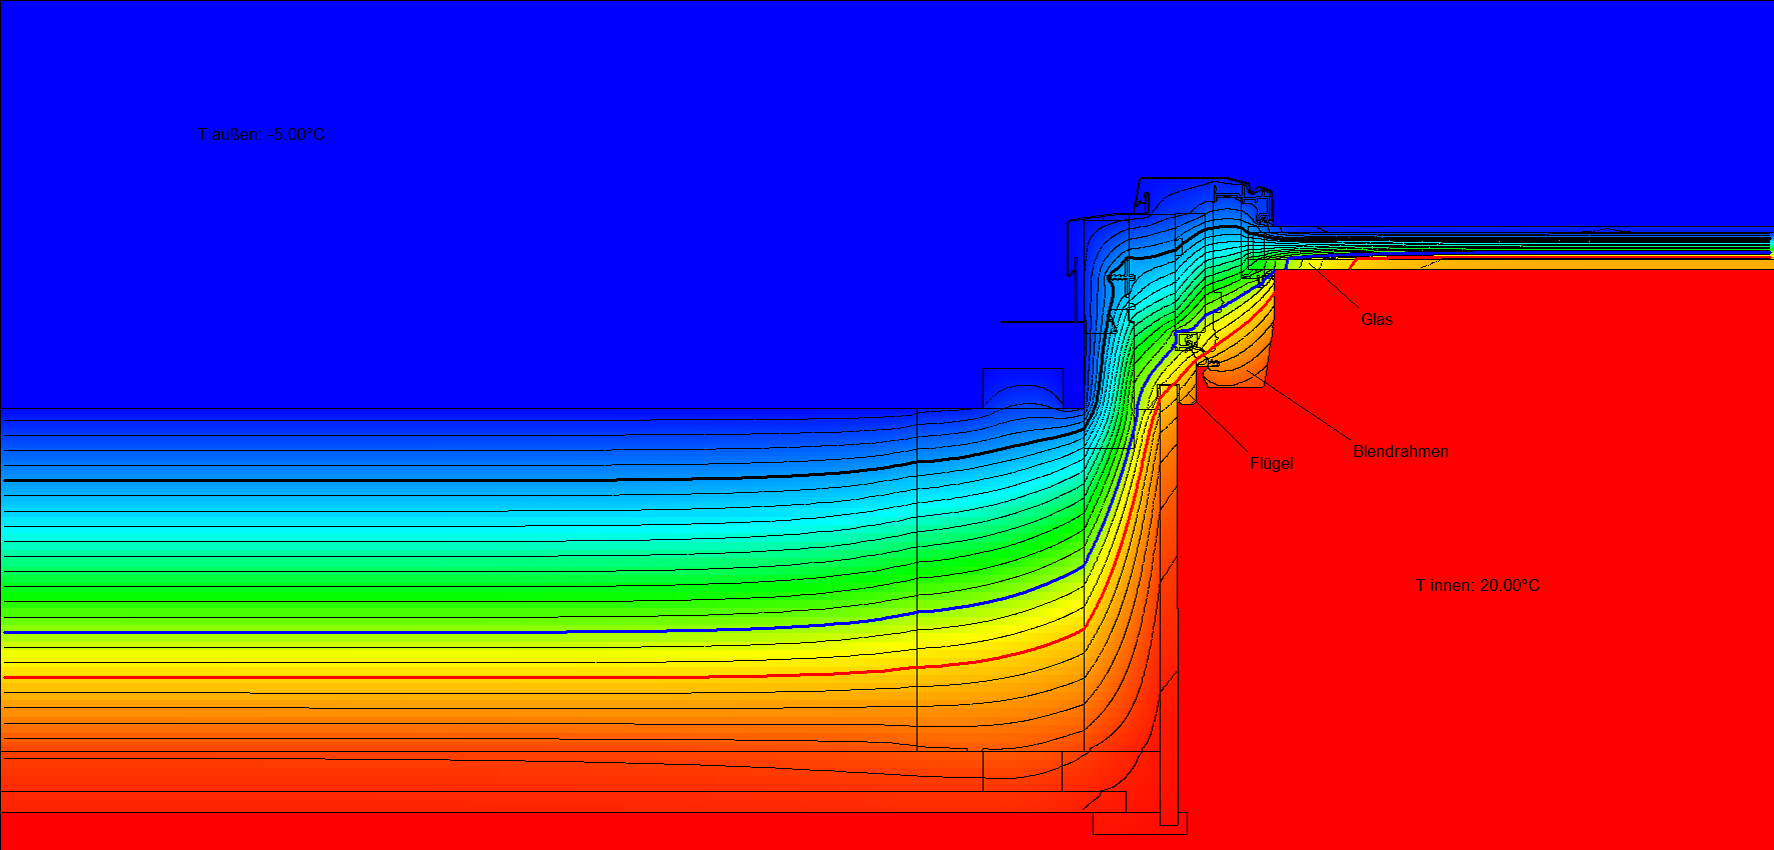Viewport: 1774px width, 850px height.
Task: Click the small square block with arc left of frame
Action: (x=1022, y=388)
